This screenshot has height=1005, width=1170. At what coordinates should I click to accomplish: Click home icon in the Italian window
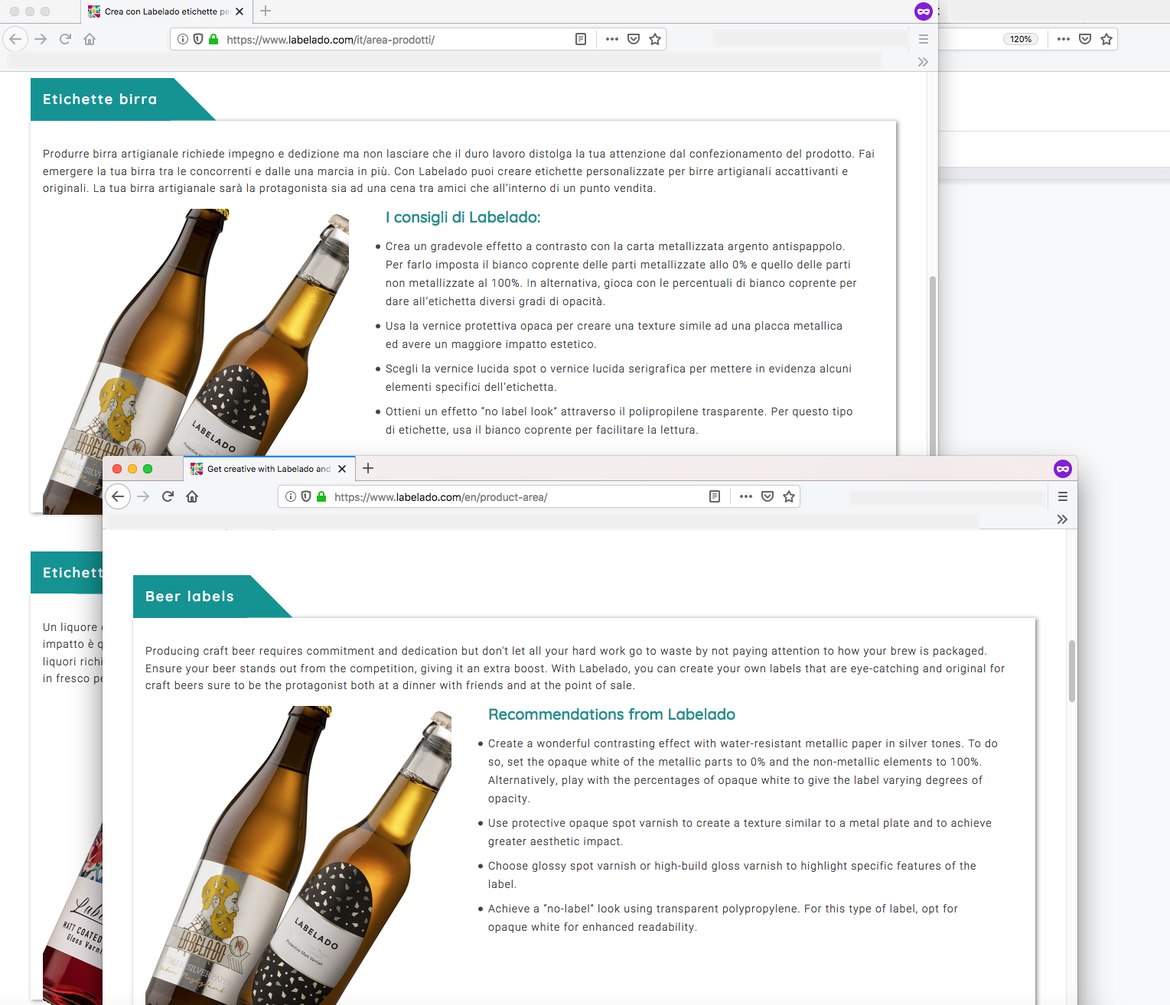coord(89,40)
